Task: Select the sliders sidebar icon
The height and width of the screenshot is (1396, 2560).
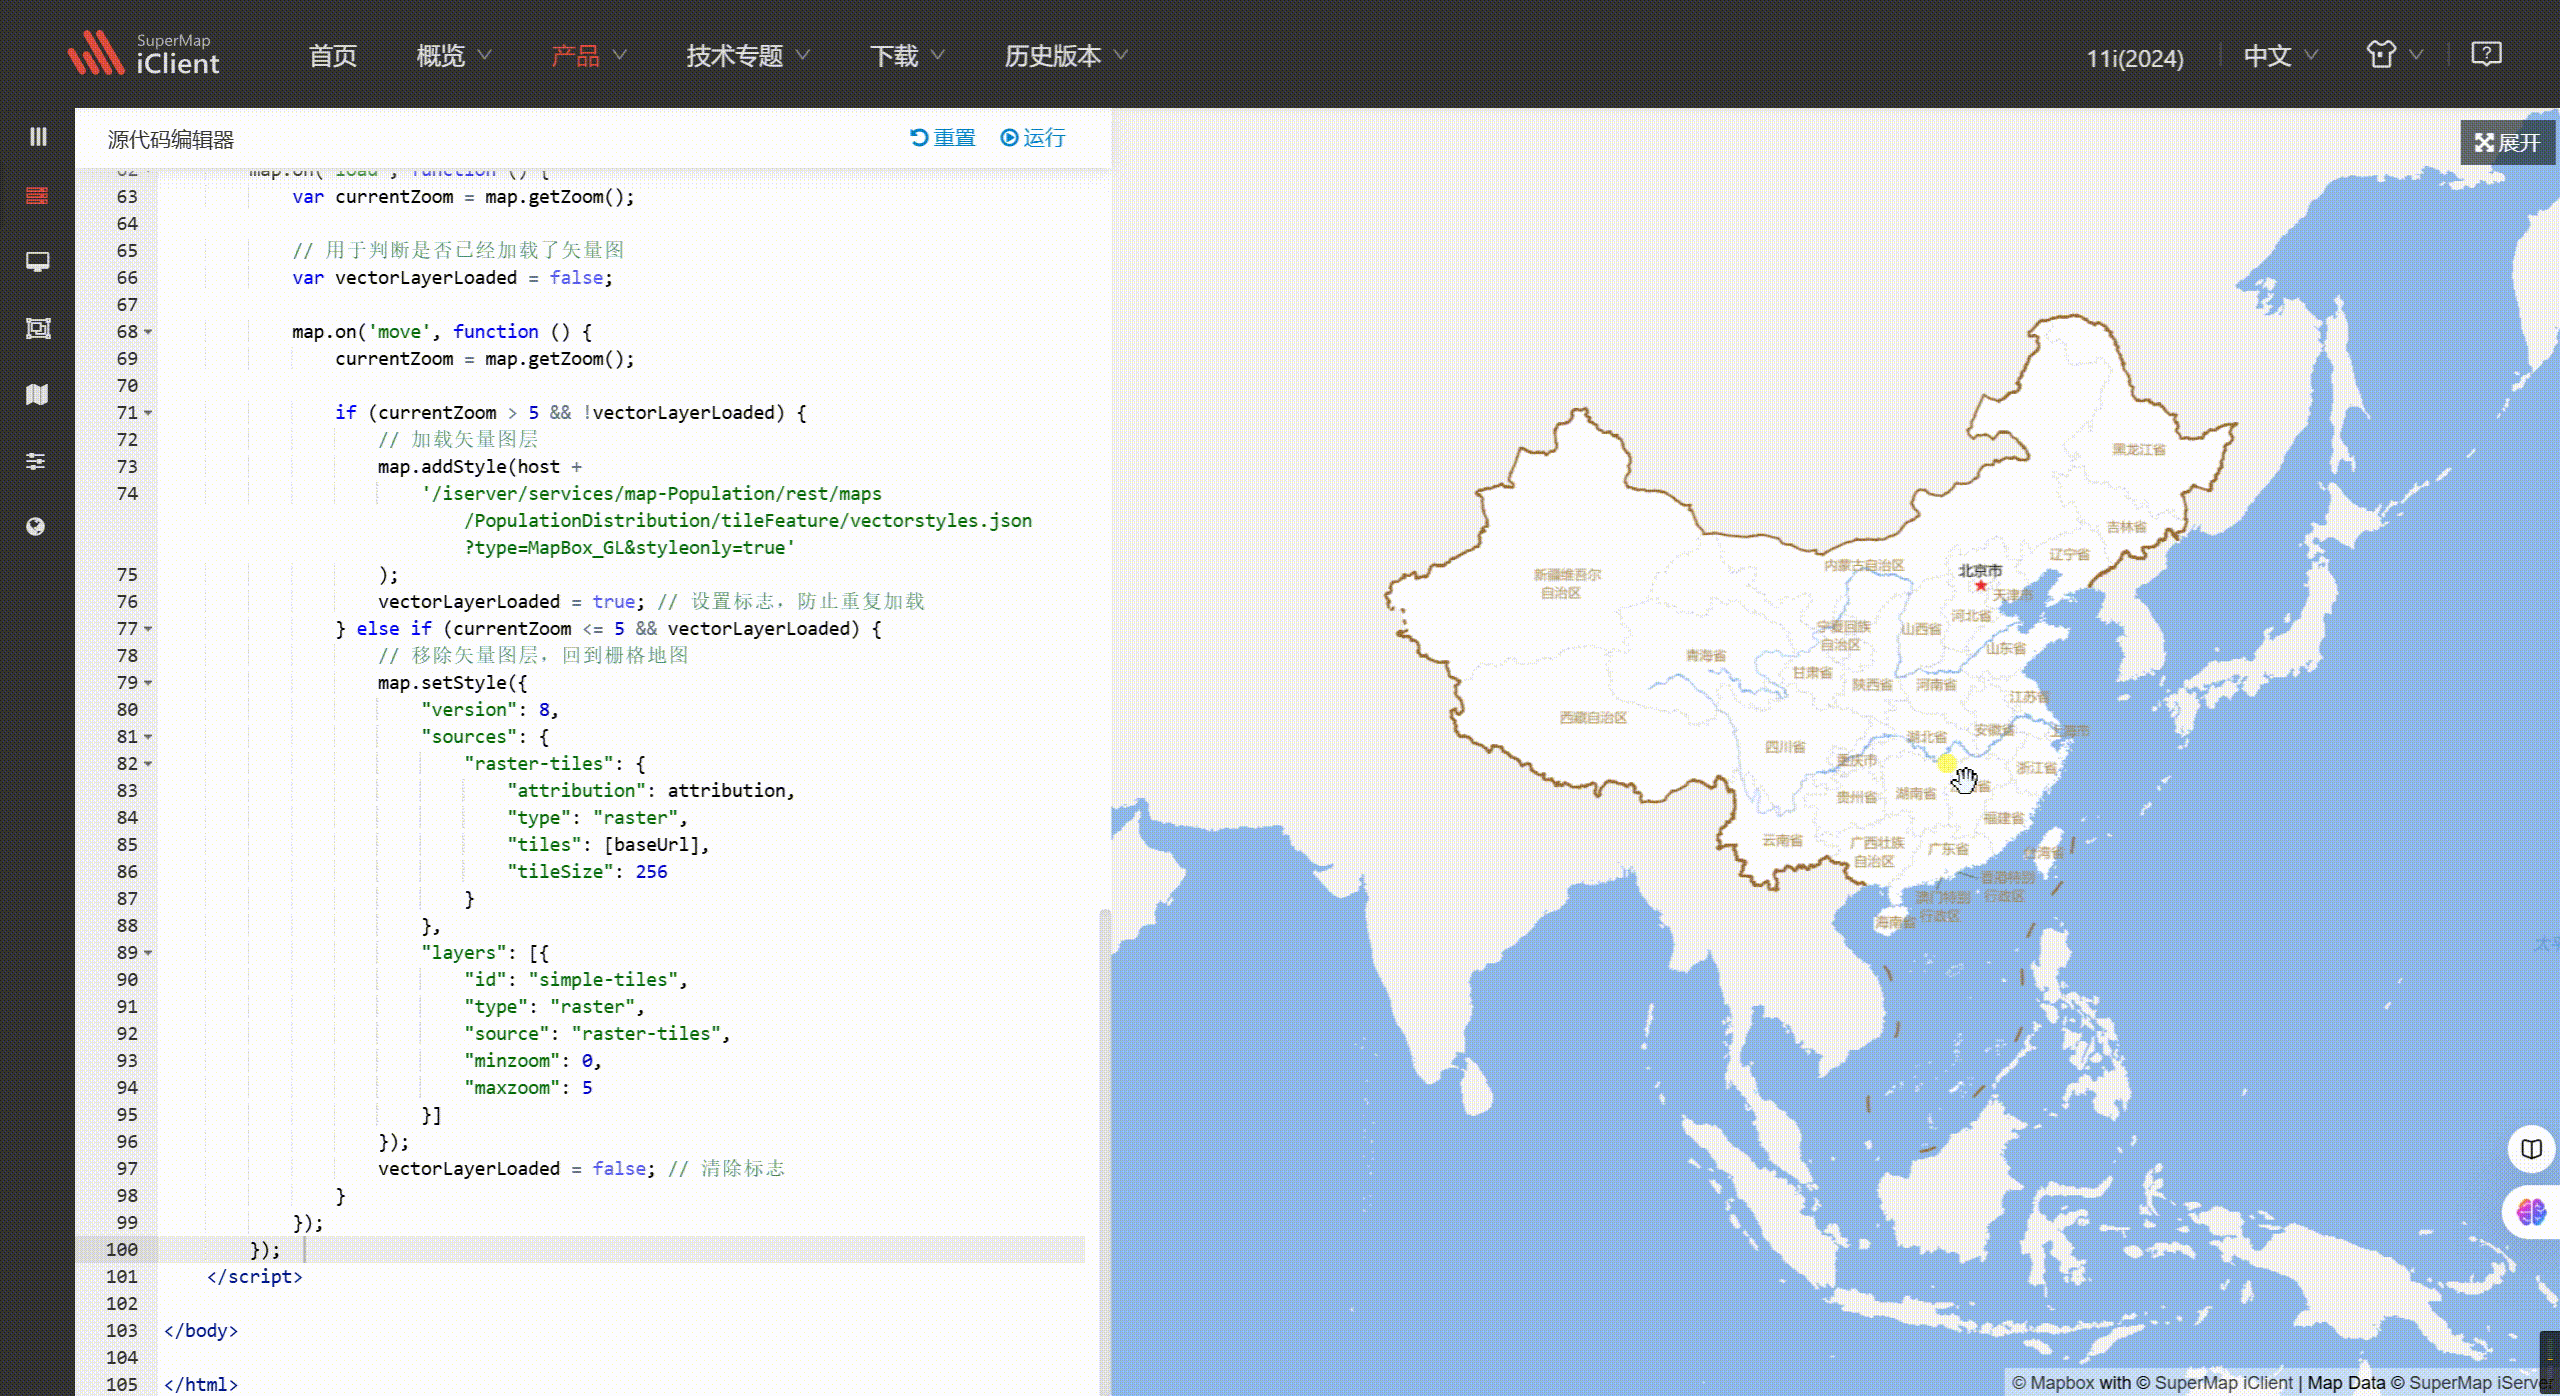Action: (36, 461)
